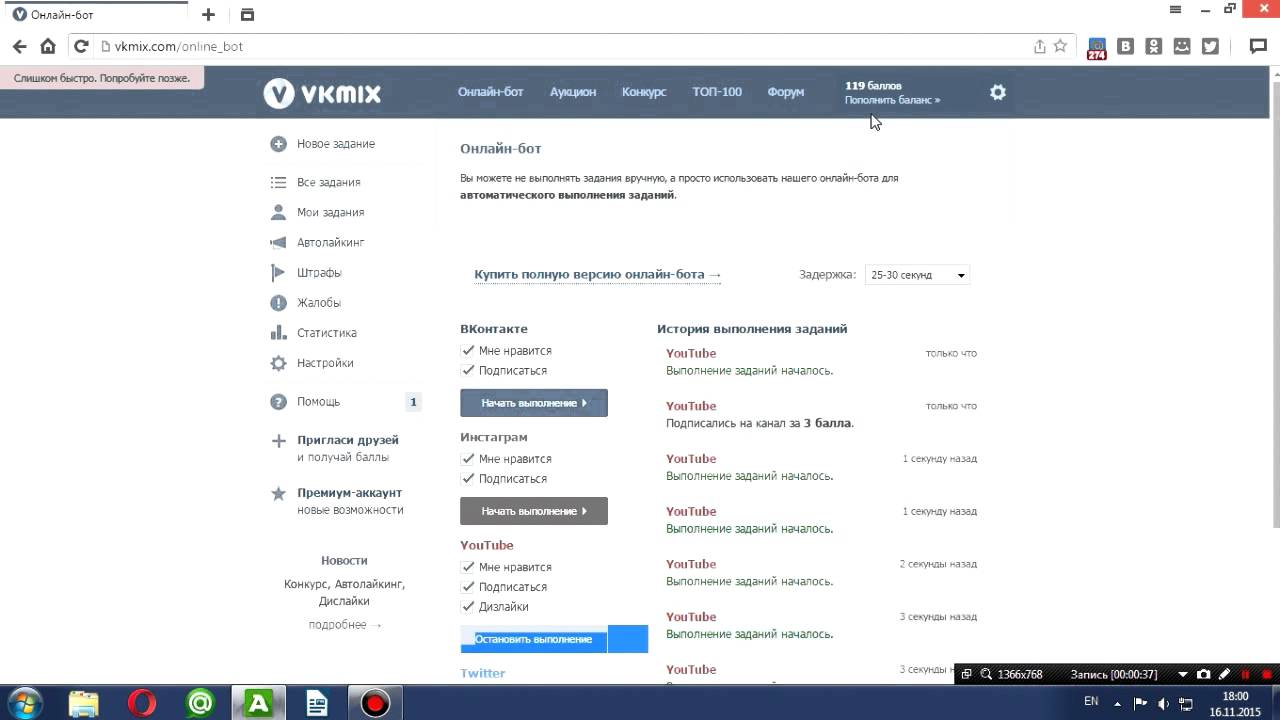
Task: Uncheck YouTube Подписаться checkbox
Action: tap(468, 587)
